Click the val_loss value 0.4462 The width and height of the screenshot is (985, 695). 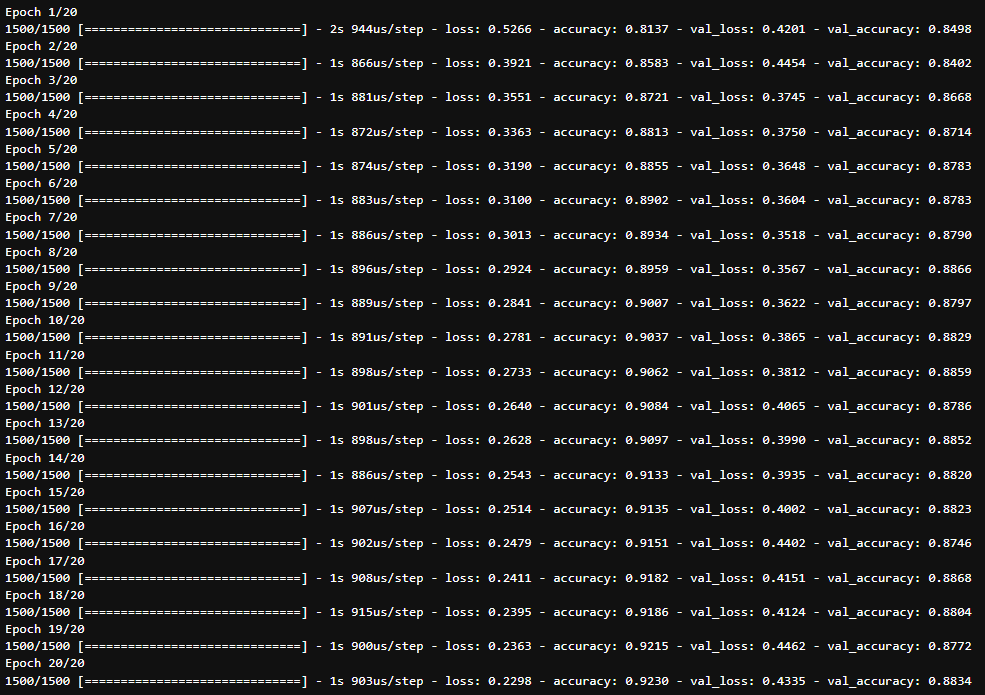pos(784,646)
